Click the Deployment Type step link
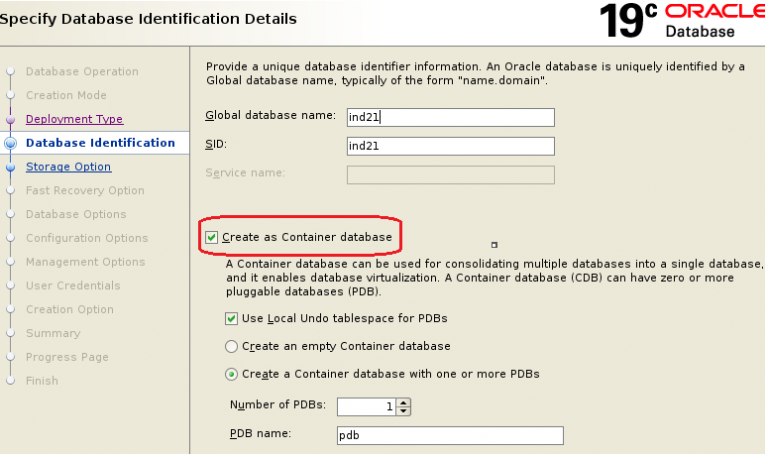 [x=74, y=119]
